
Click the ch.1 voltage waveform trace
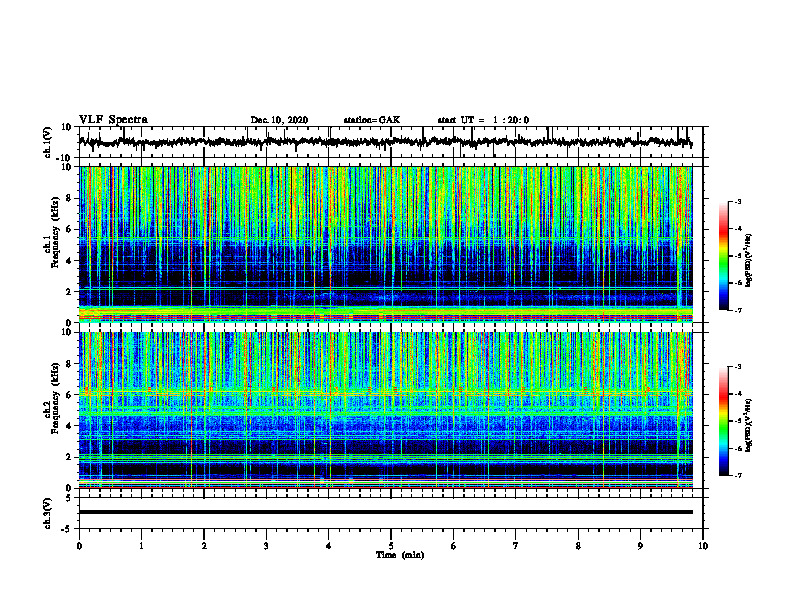(x=385, y=142)
